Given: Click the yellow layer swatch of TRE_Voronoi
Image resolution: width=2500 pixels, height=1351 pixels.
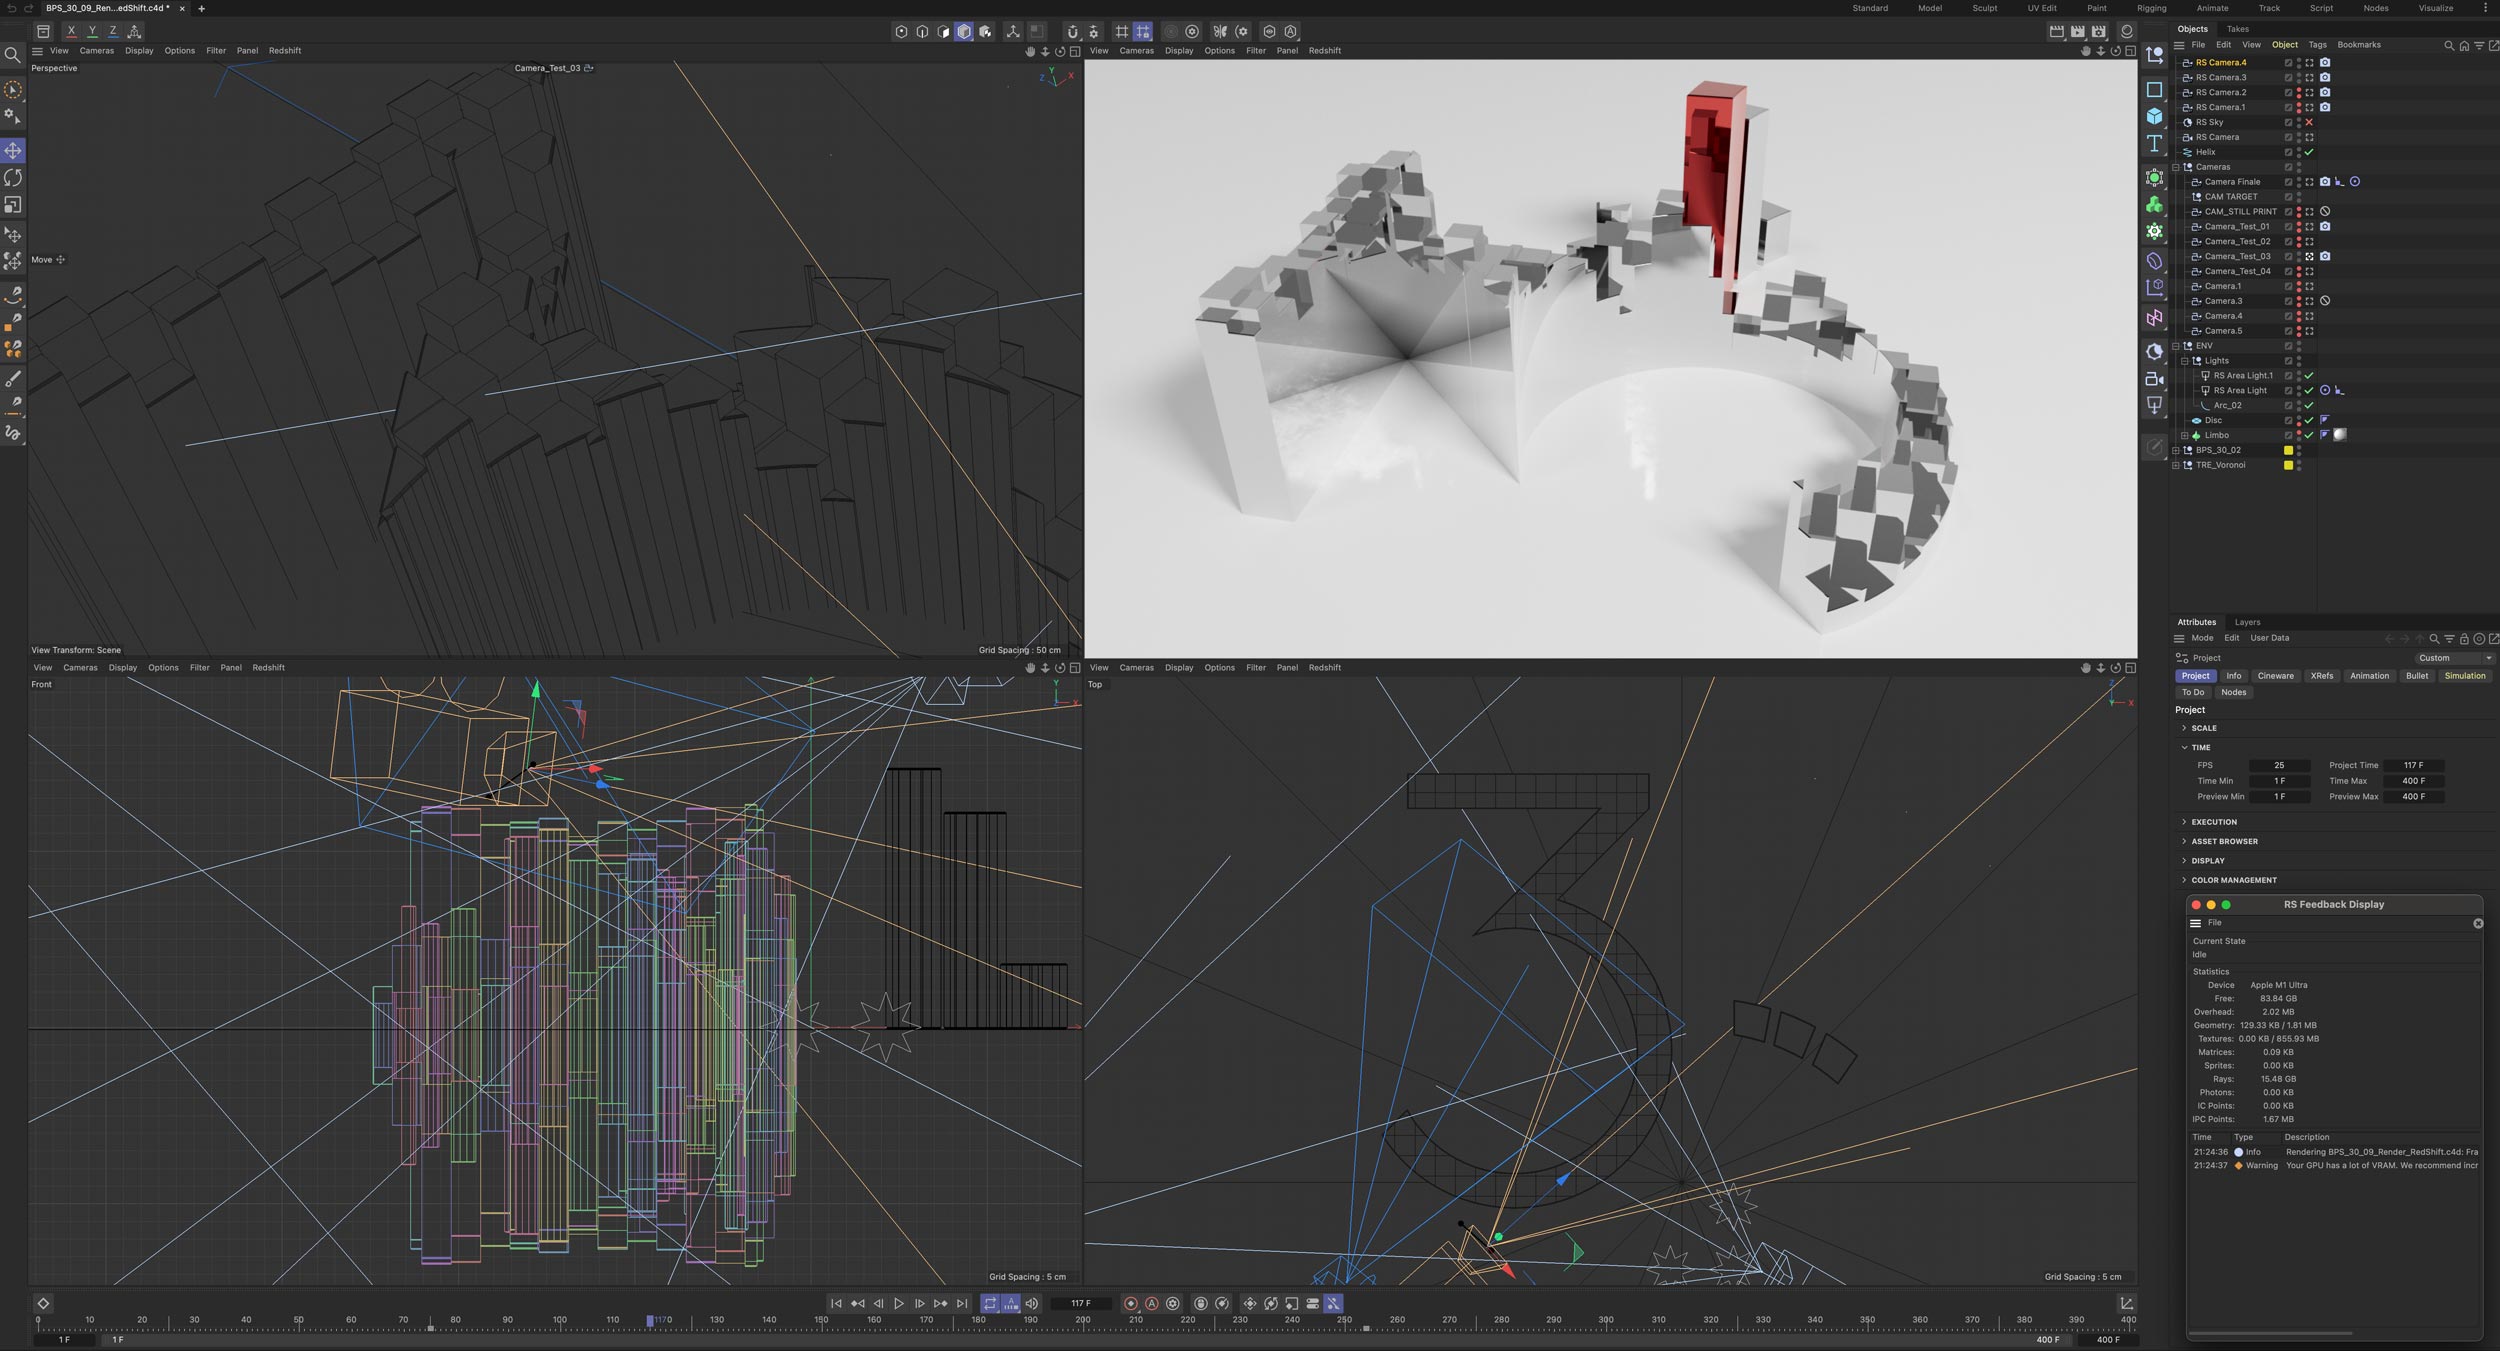Looking at the screenshot, I should pyautogui.click(x=2288, y=465).
